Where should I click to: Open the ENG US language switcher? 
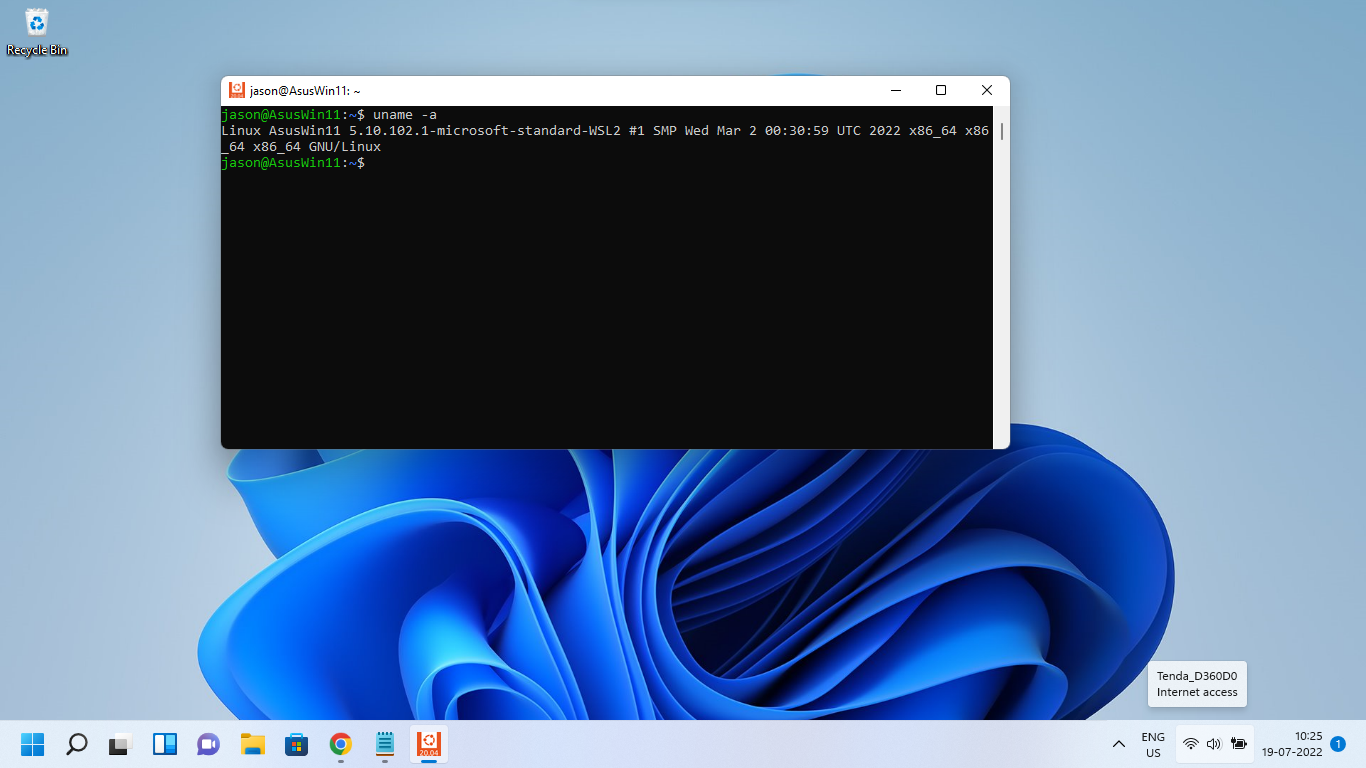tap(1153, 744)
